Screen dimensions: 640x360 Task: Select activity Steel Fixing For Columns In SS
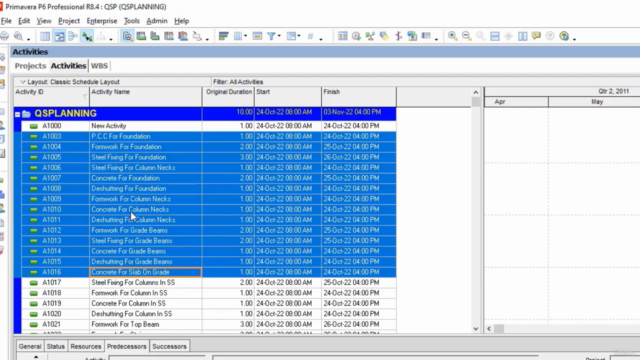point(208,282)
